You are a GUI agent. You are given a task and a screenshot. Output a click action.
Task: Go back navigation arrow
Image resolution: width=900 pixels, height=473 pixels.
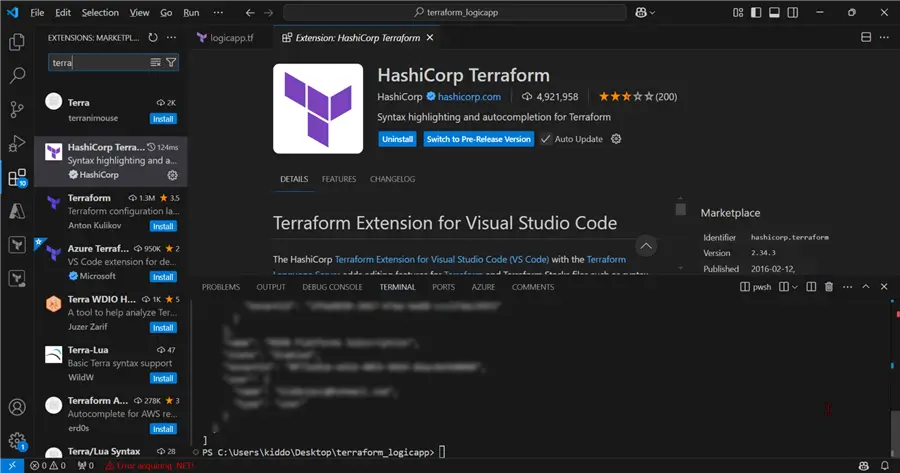point(250,12)
